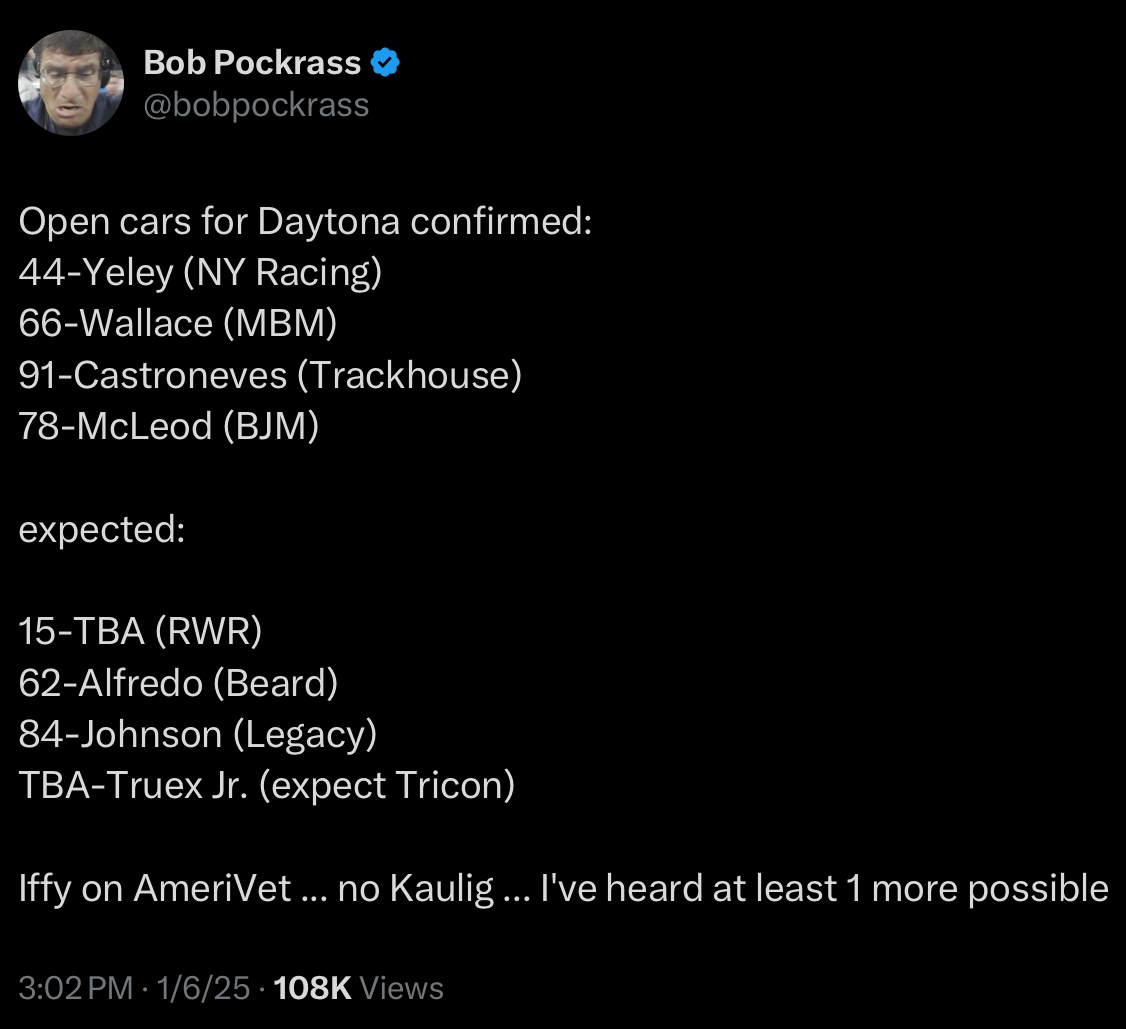This screenshot has height=1029, width=1126.
Task: Open the 108K Views count
Action: [x=358, y=988]
